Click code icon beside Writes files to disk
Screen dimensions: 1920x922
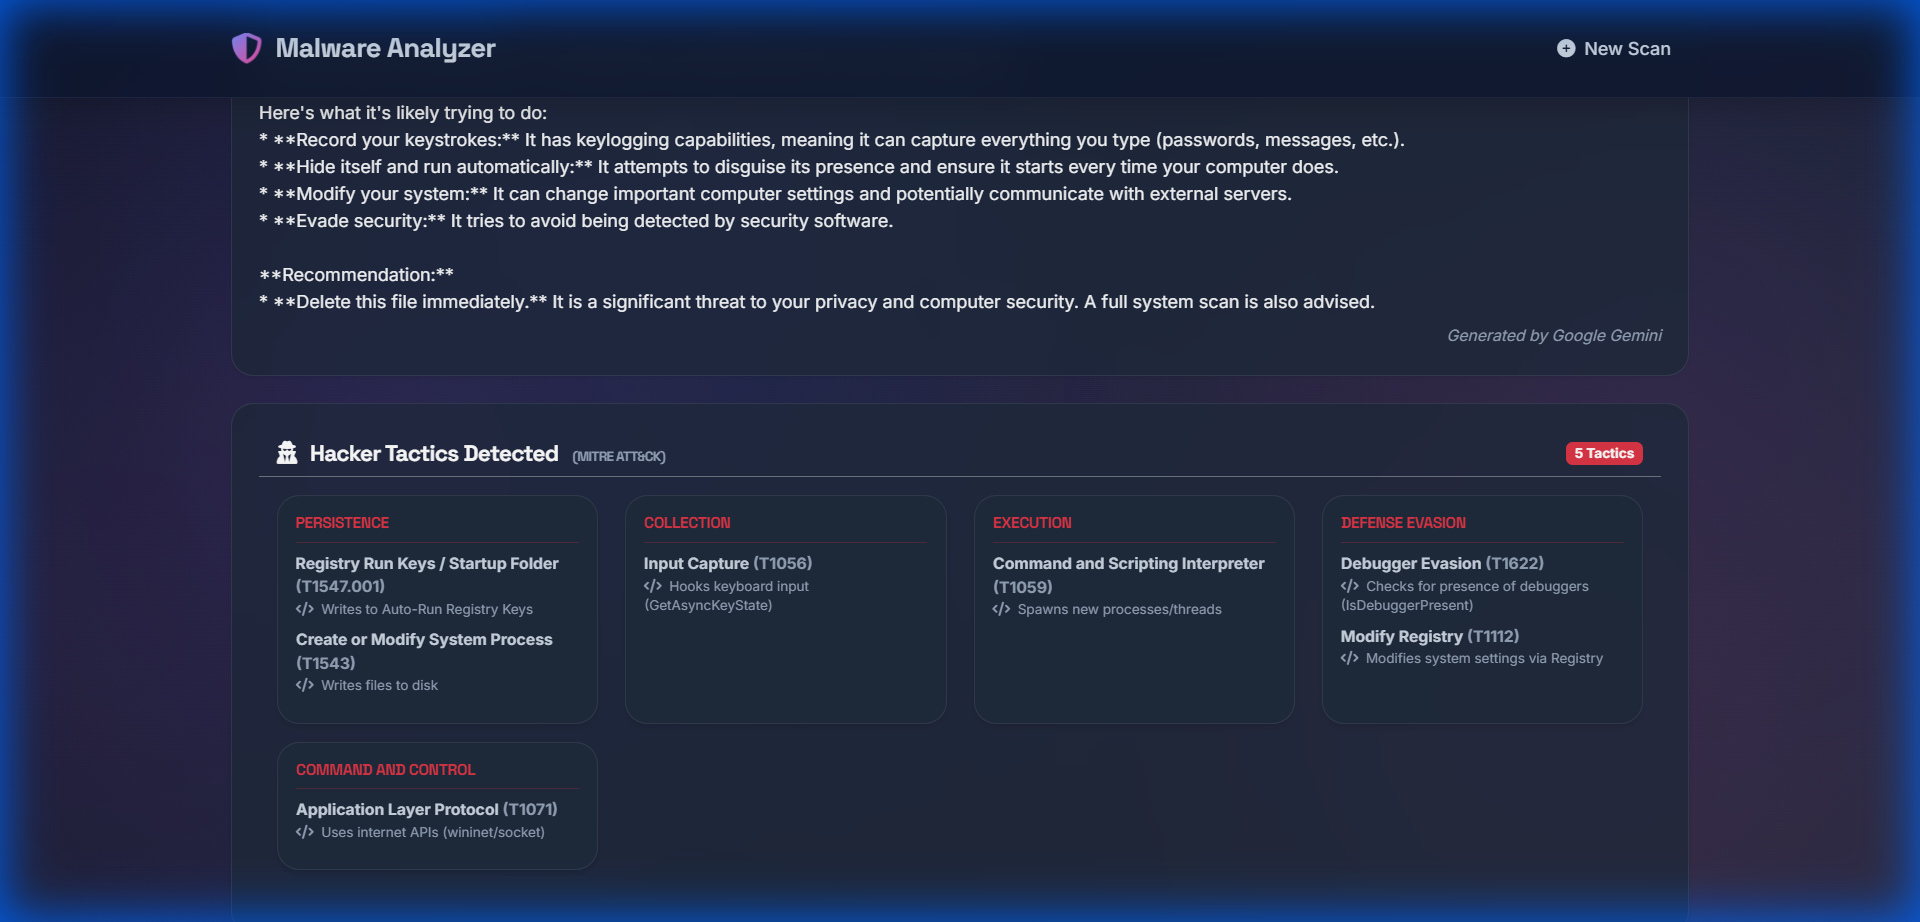pyautogui.click(x=305, y=685)
